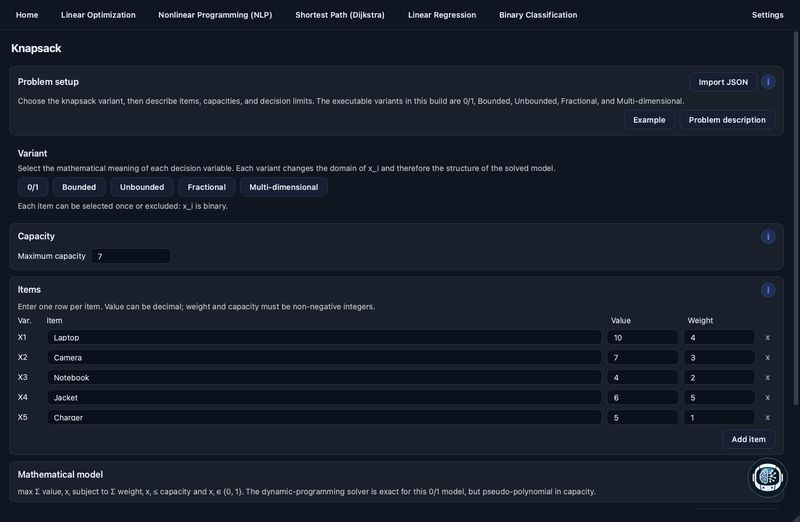Open the Problem setup info icon
This screenshot has width=800, height=522.
[768, 82]
